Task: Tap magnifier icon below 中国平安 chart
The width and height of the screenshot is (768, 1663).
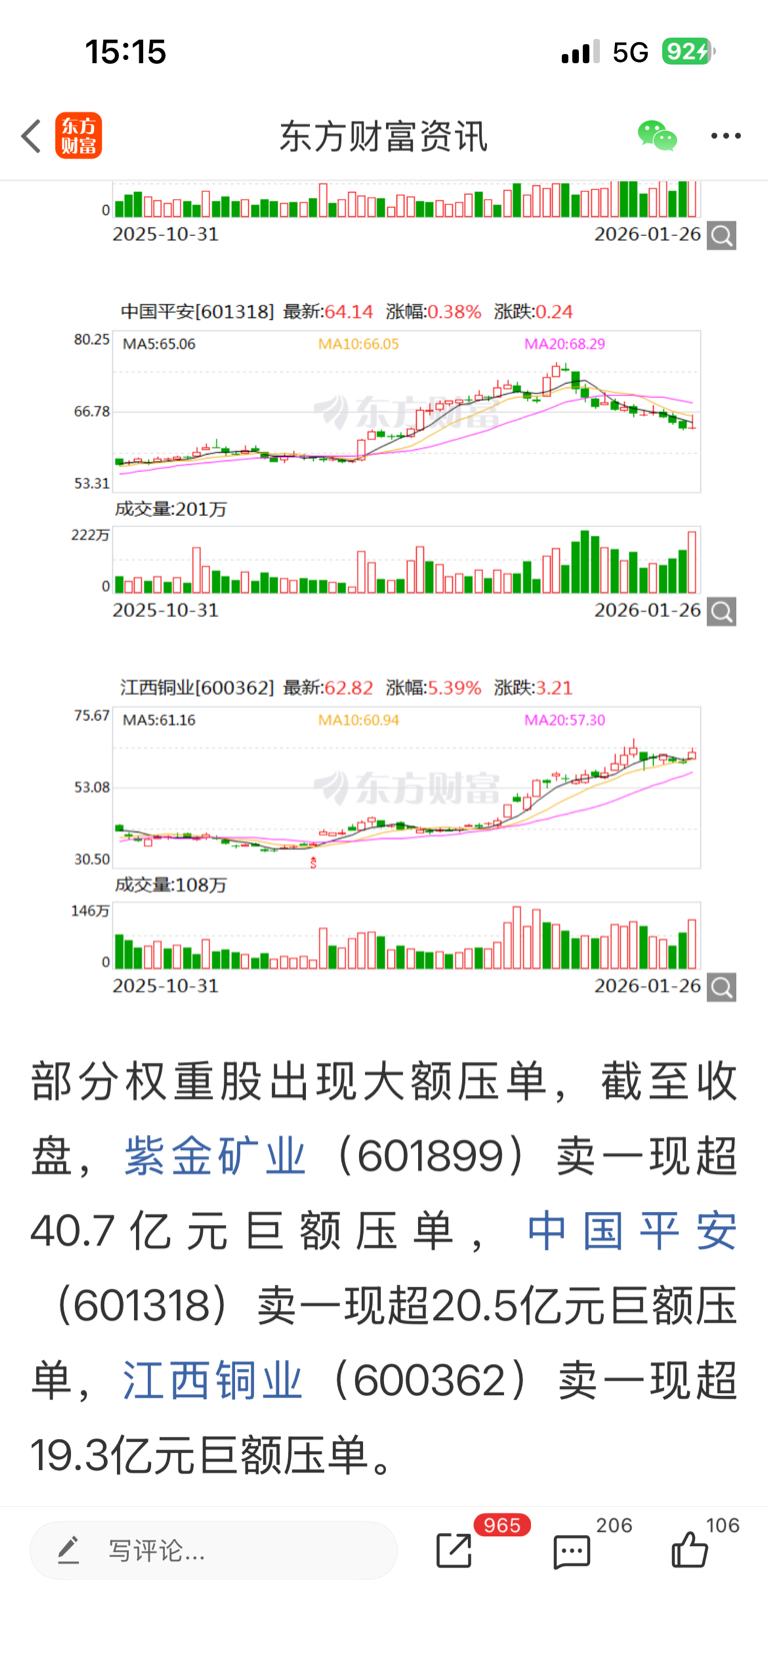Action: 722,612
